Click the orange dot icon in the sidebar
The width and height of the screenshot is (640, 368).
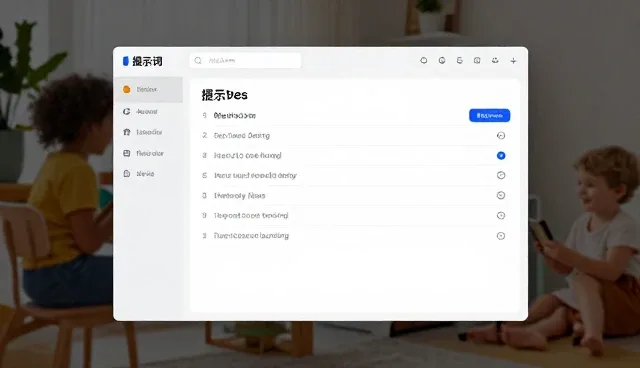pyautogui.click(x=127, y=89)
